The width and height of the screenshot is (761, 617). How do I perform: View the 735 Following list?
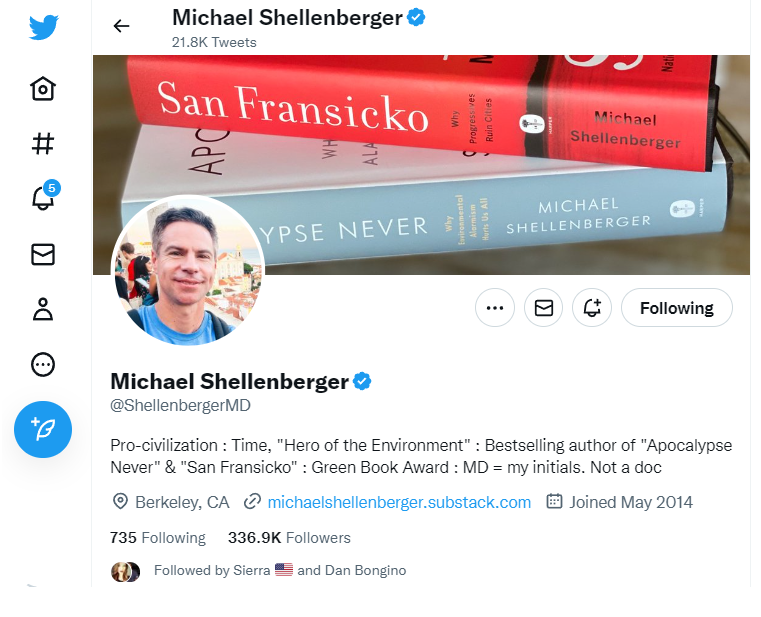click(158, 538)
